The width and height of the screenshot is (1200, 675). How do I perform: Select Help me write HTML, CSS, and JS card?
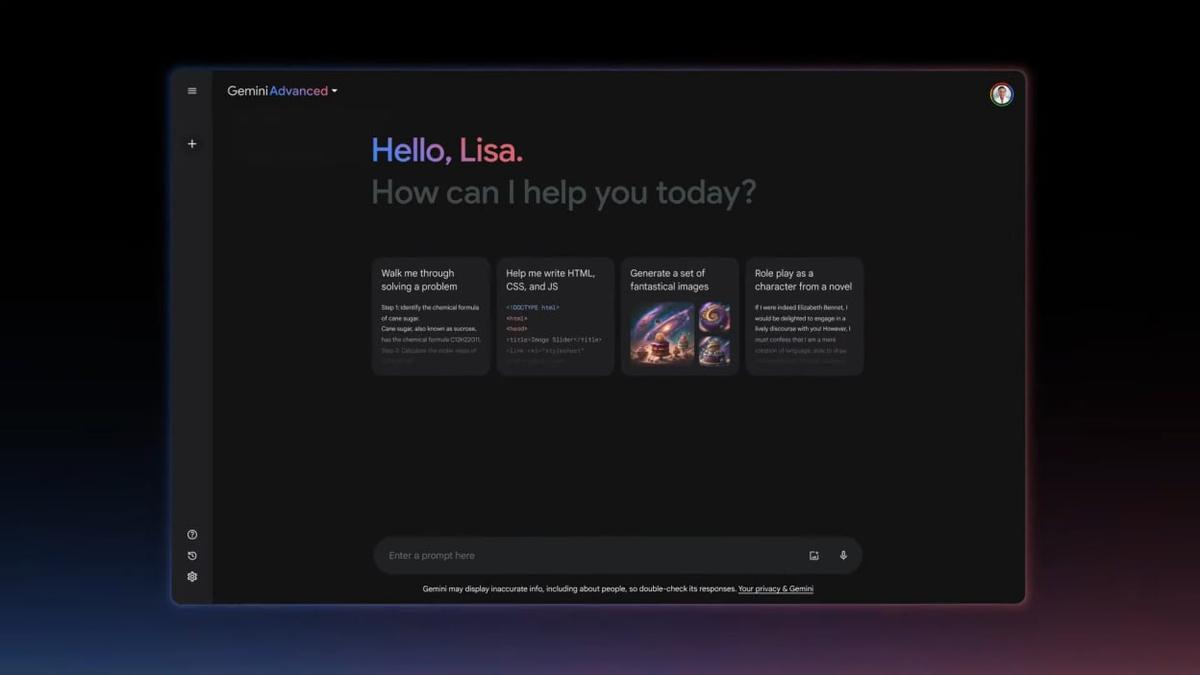coord(555,316)
